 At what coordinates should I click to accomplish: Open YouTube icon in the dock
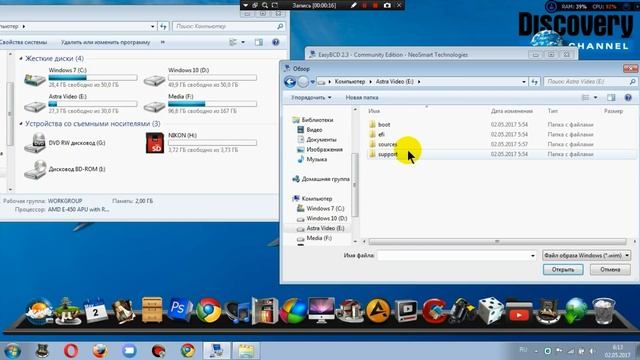pyautogui.click(x=519, y=313)
